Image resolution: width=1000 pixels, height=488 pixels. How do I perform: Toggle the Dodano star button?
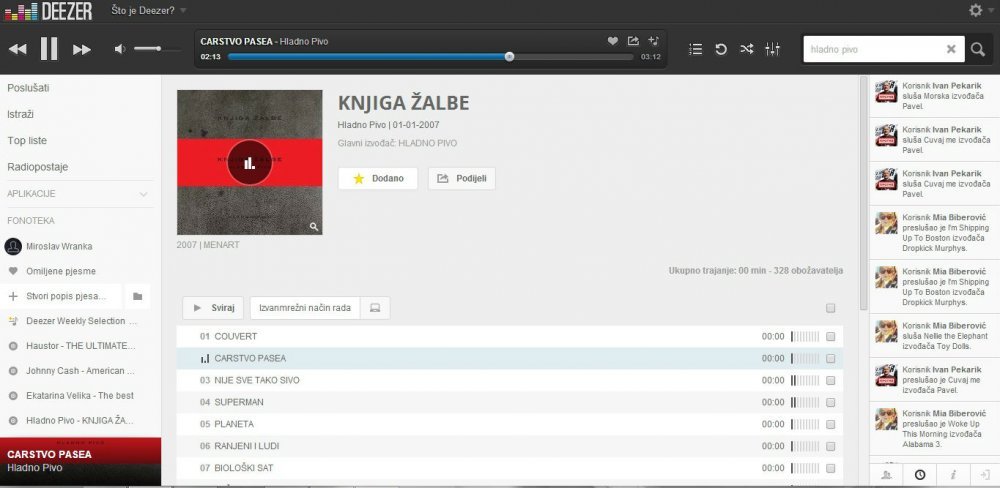[378, 179]
